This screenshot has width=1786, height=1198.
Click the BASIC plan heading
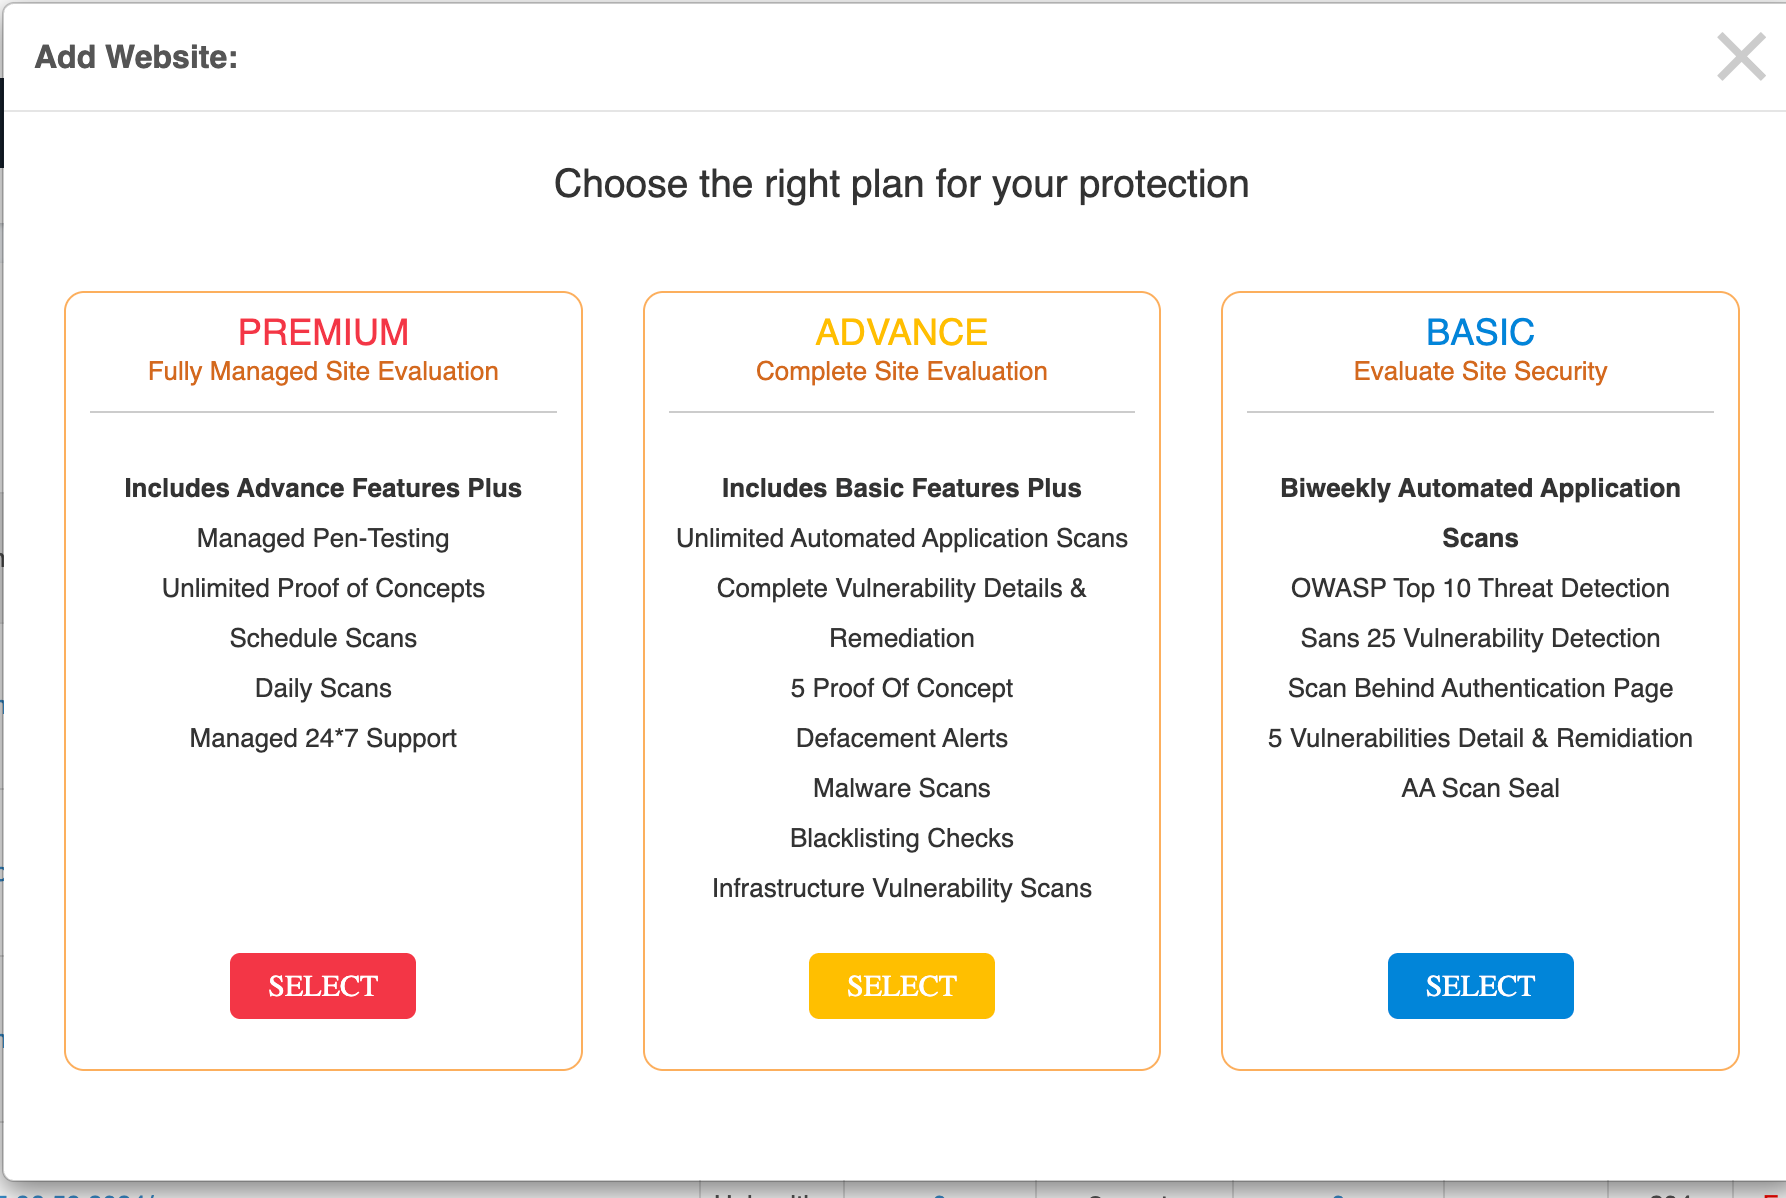[x=1480, y=332]
